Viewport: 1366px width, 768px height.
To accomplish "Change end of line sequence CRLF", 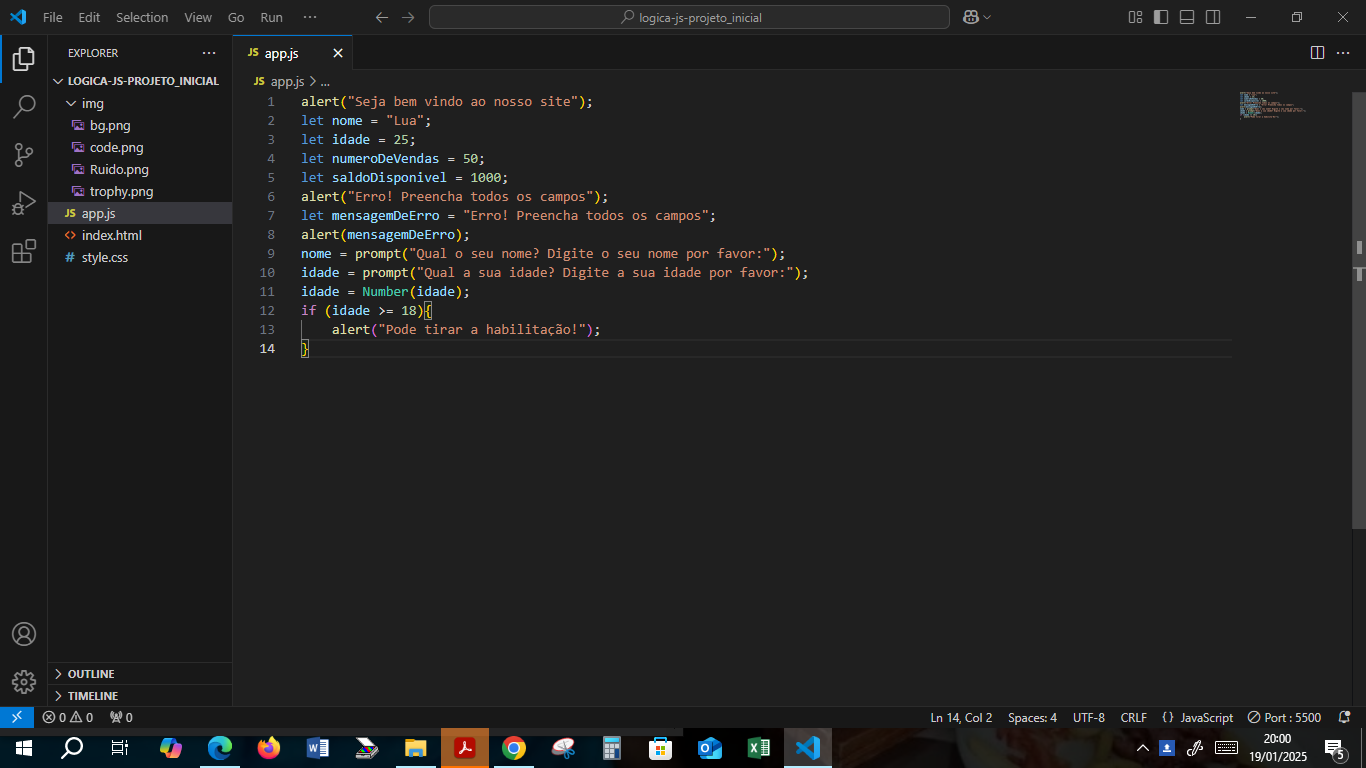I will [1134, 717].
